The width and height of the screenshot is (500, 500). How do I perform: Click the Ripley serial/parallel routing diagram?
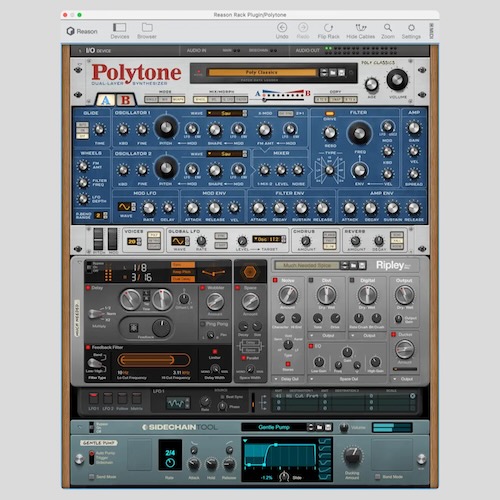pos(250,346)
